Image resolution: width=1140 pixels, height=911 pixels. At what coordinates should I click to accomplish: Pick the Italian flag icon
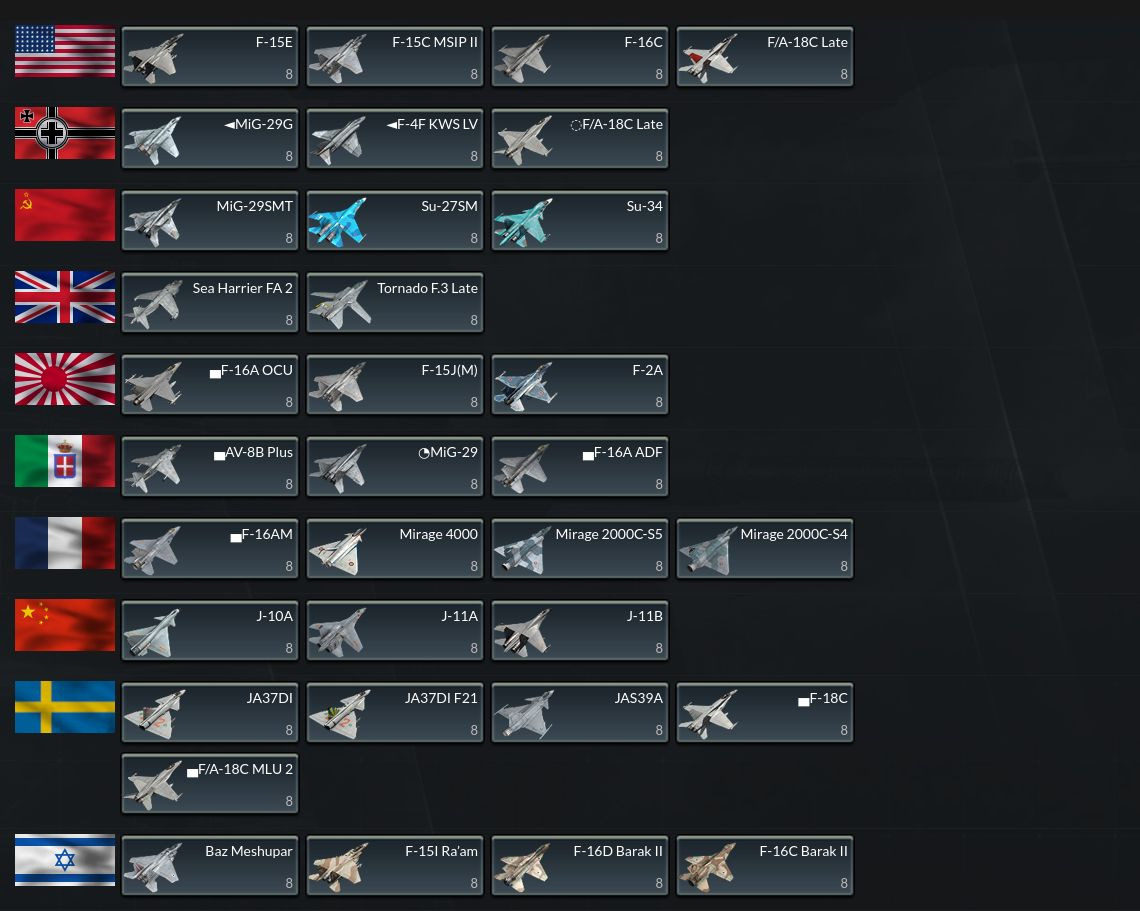(x=65, y=461)
